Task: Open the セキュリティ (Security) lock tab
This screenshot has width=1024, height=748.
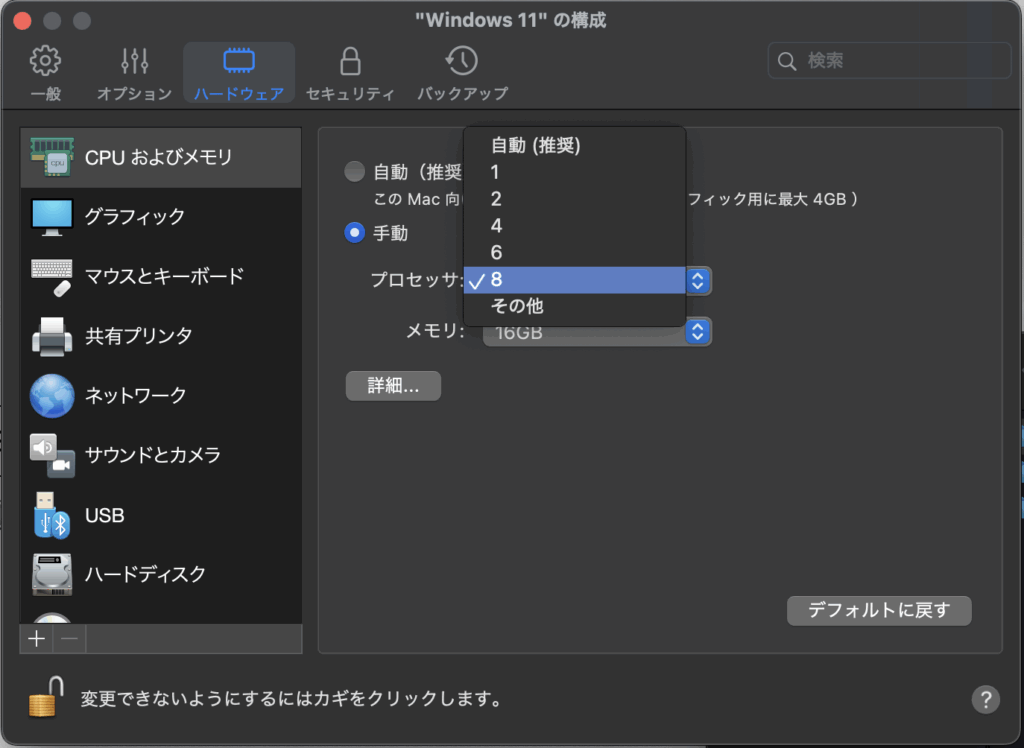Action: pyautogui.click(x=350, y=72)
